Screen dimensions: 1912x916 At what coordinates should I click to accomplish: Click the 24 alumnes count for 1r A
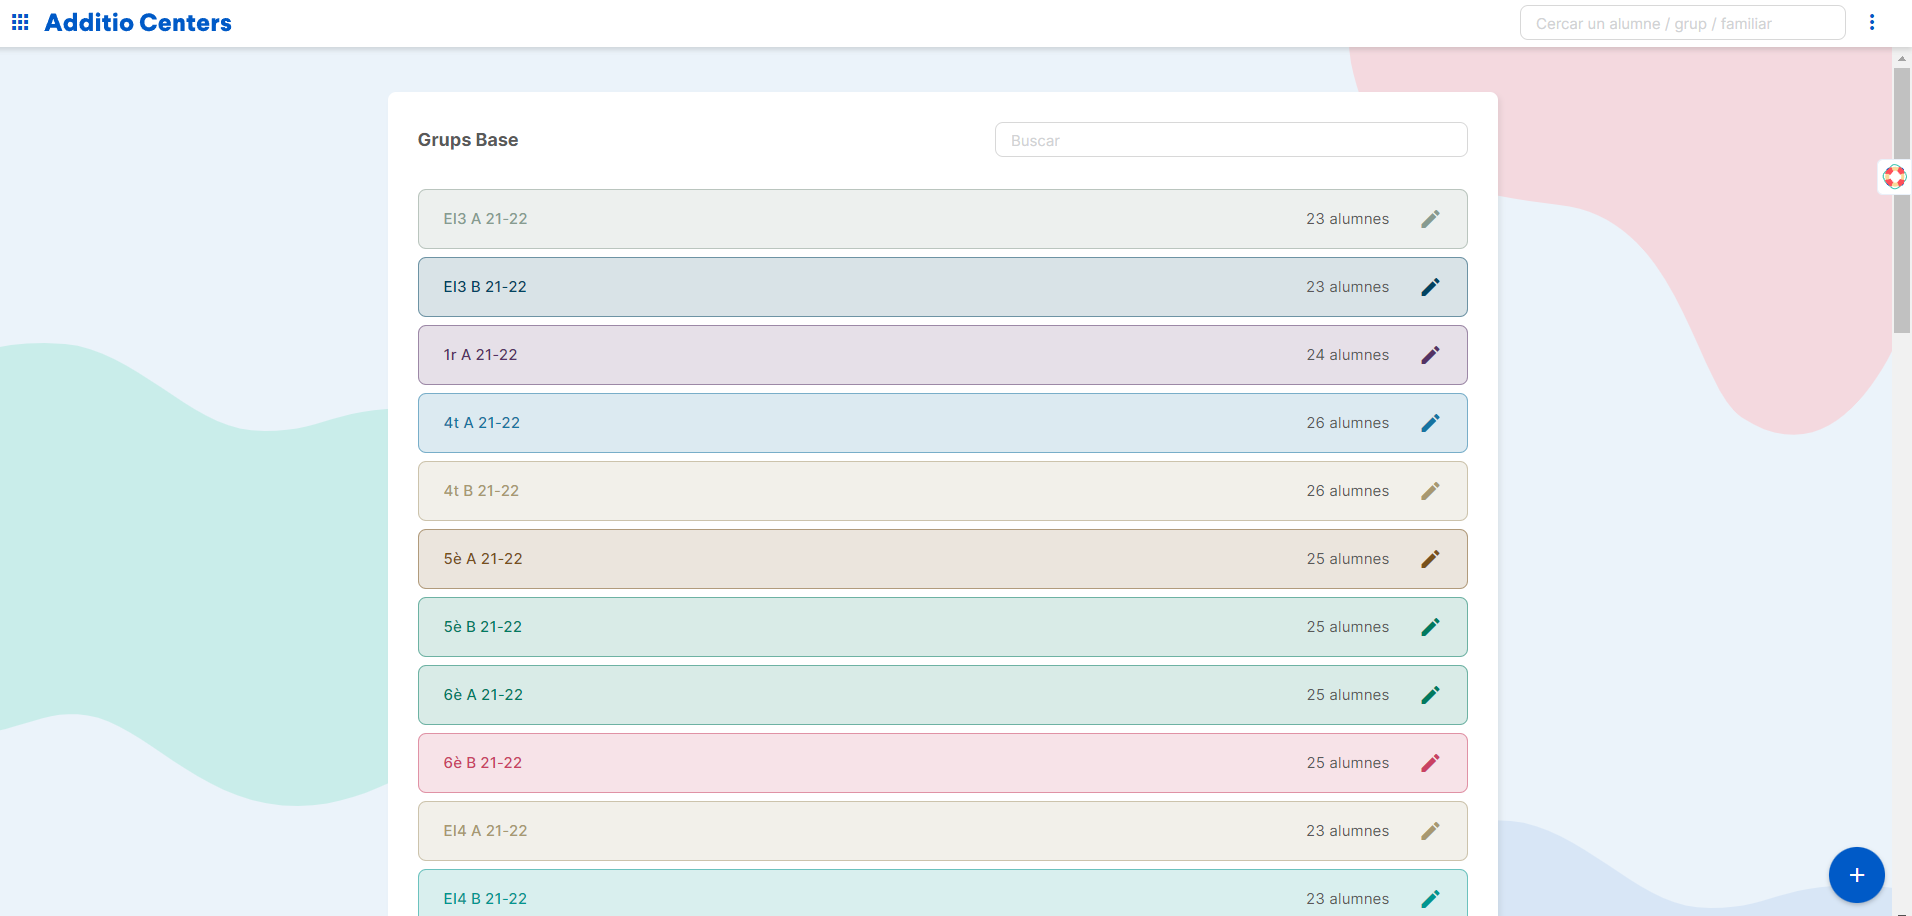point(1347,355)
